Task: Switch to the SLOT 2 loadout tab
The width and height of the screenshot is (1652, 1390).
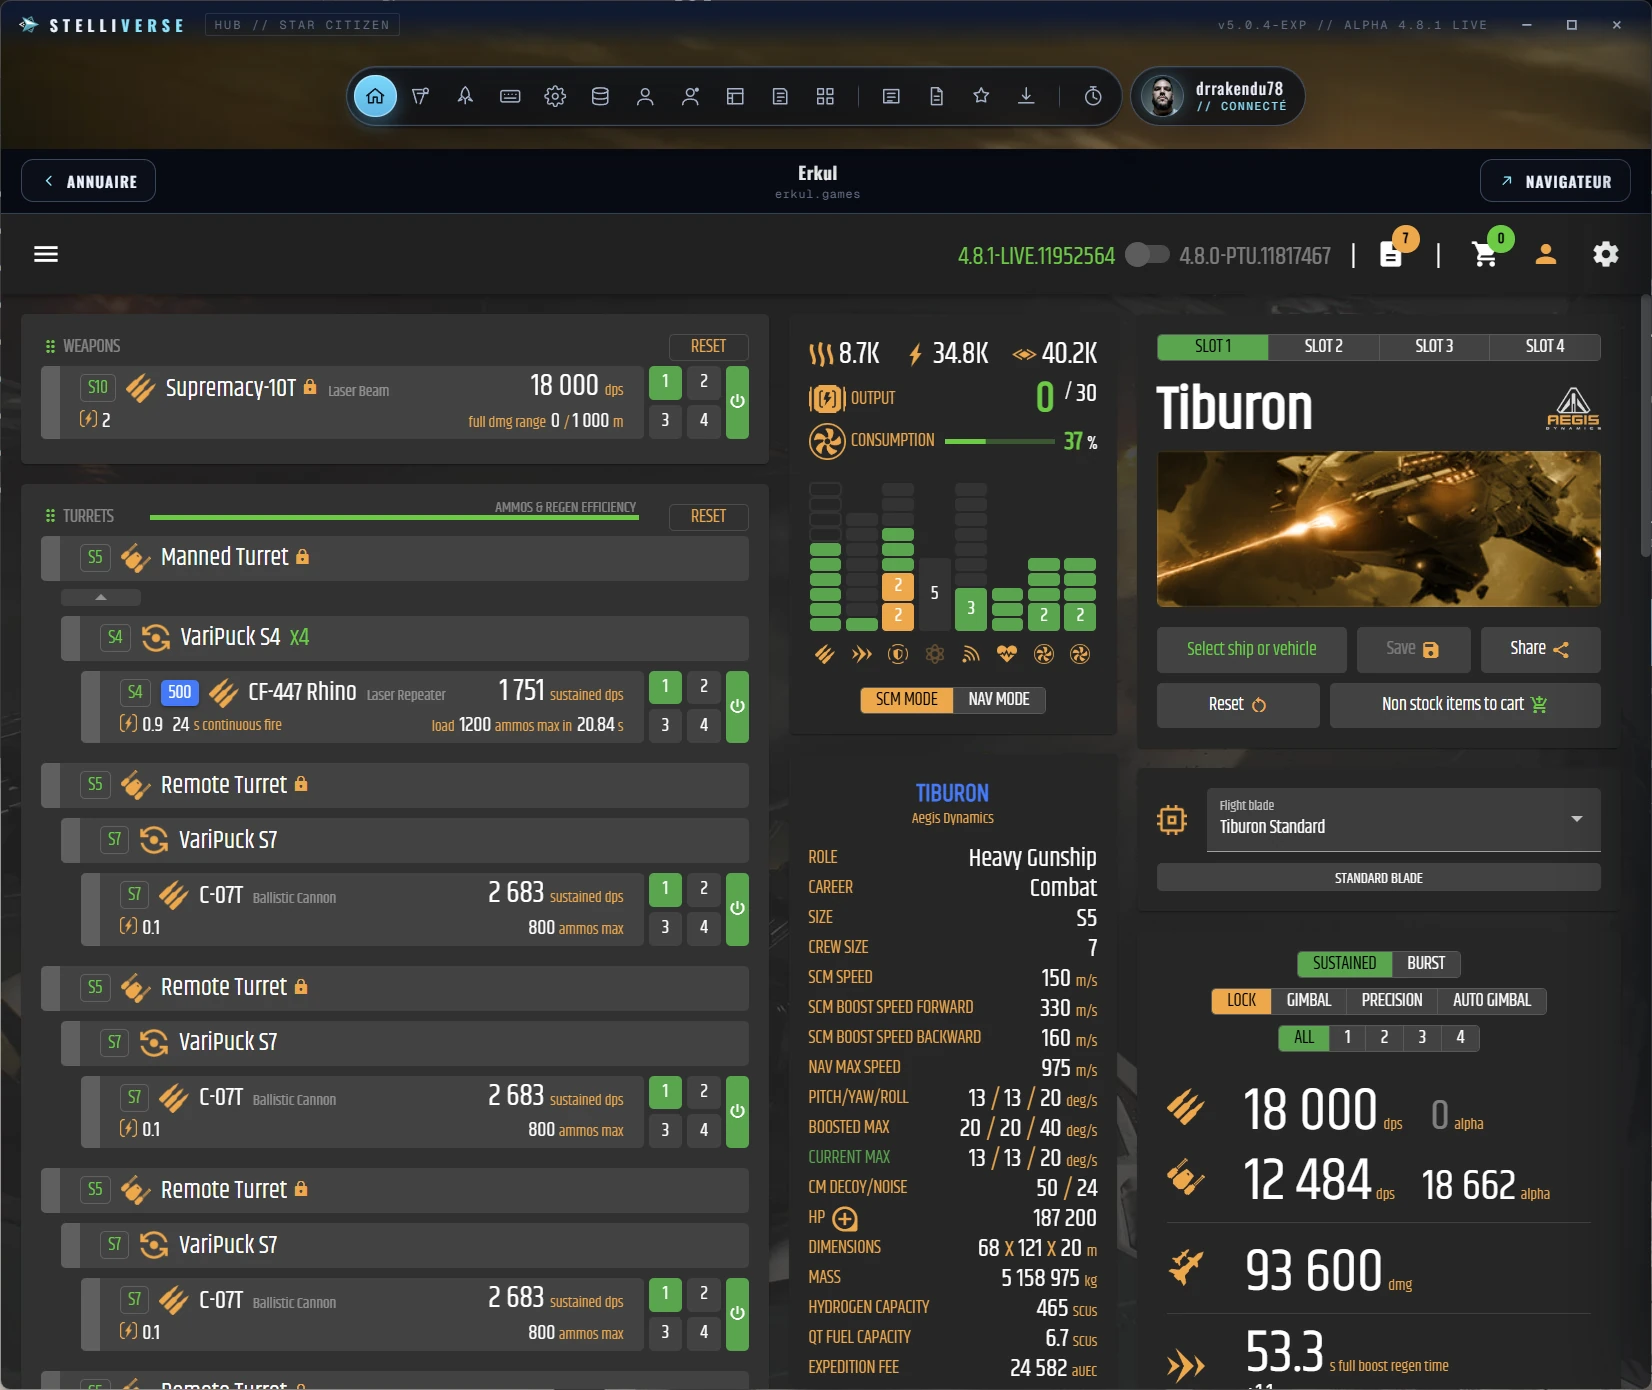Action: pyautogui.click(x=1324, y=347)
